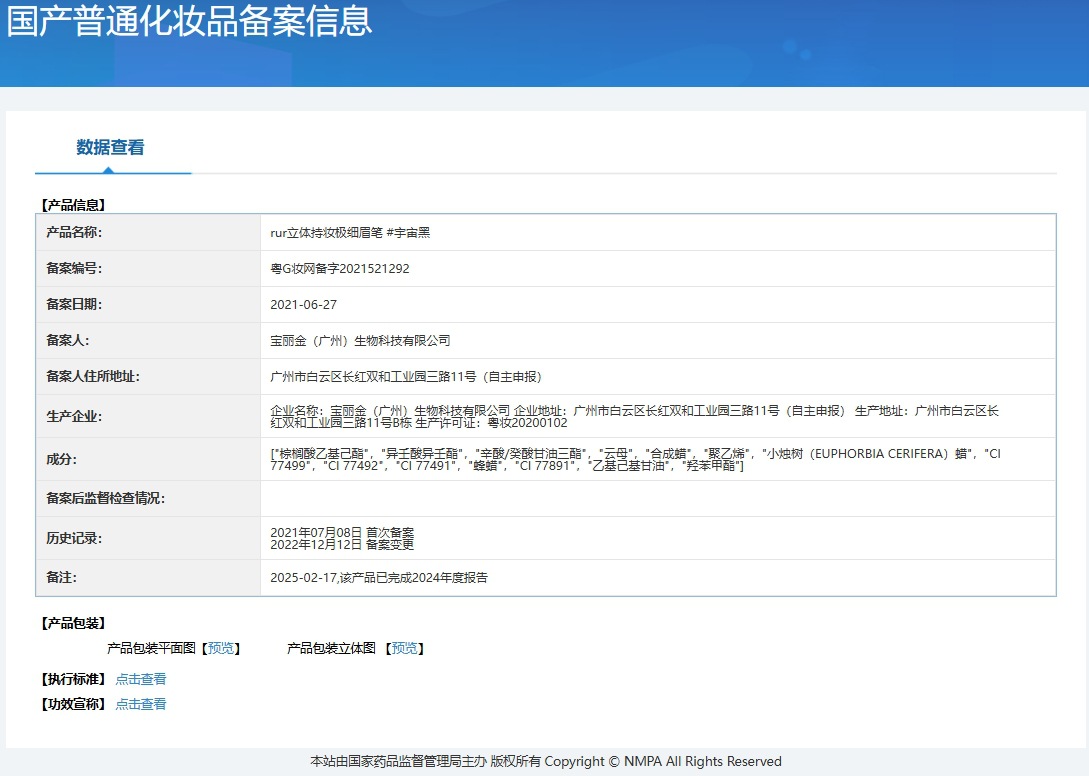Click the record 2022年12月12日 备案变更

[342, 545]
